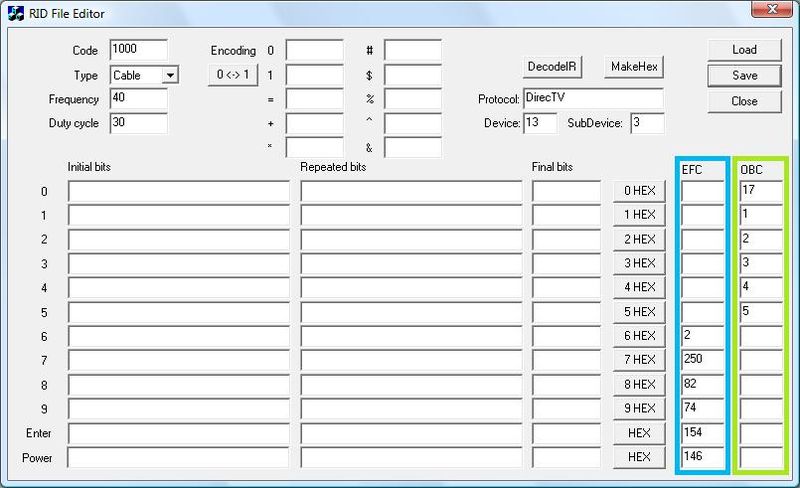This screenshot has height=488, width=800.
Task: Click the MakeHex button
Action: [635, 67]
